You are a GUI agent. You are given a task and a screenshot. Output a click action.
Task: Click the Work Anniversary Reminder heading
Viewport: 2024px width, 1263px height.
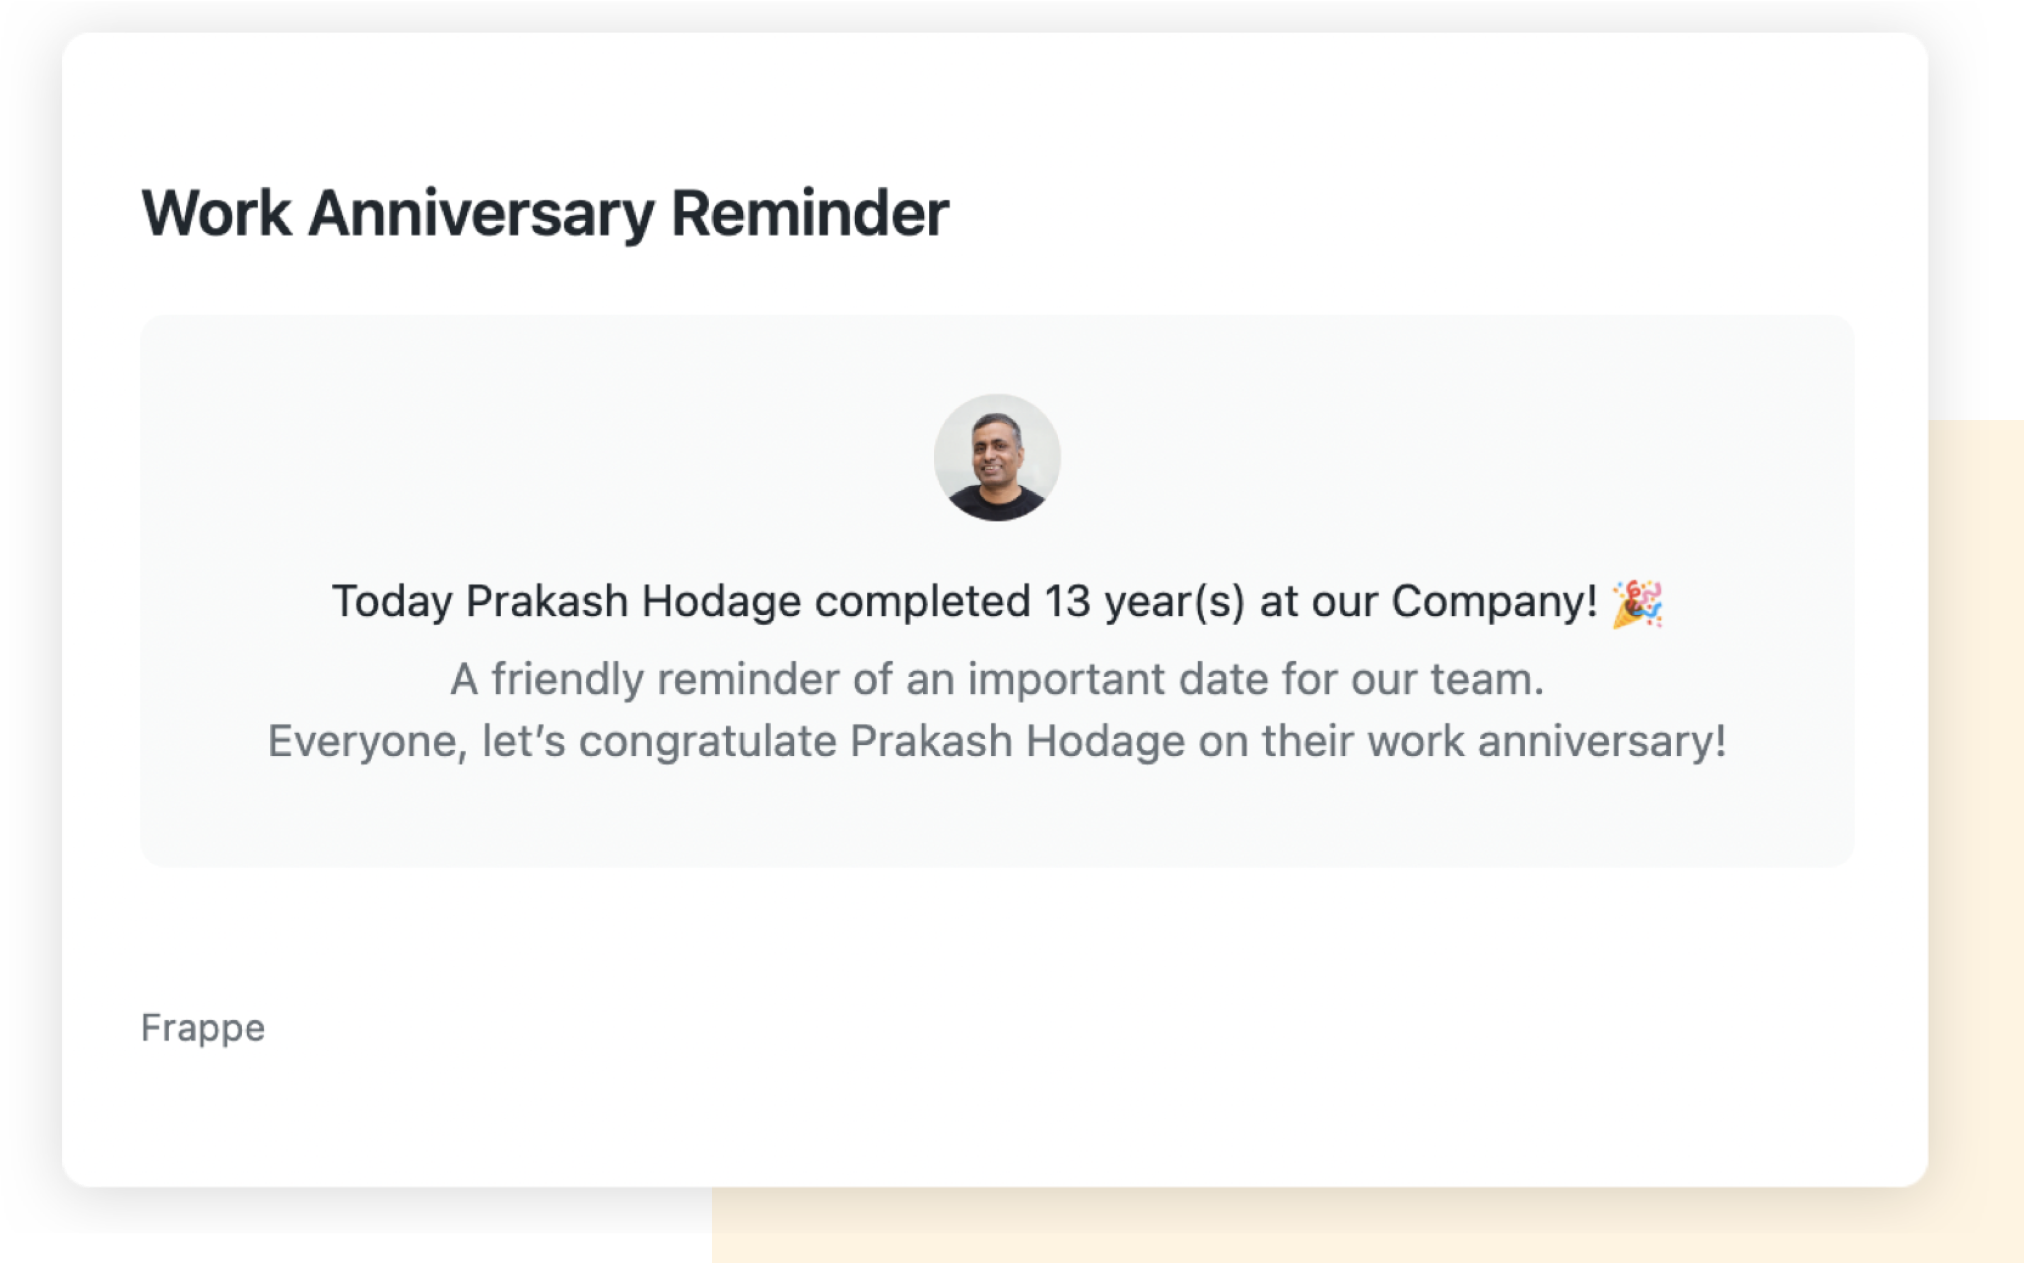545,213
